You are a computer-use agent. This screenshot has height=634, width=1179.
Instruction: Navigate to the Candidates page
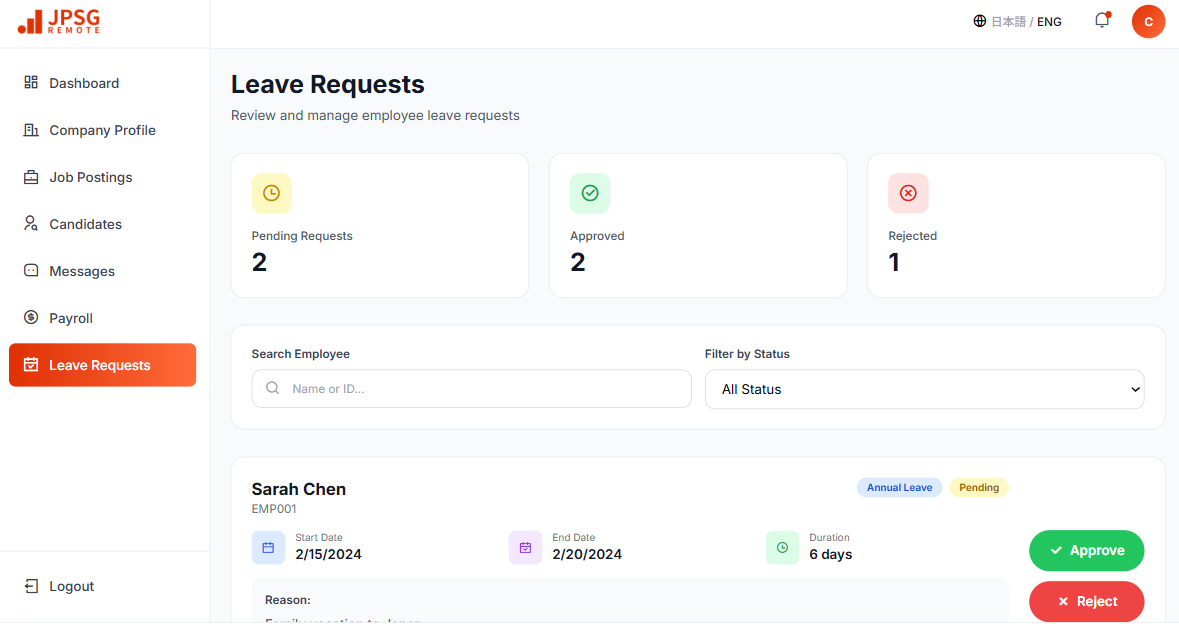click(x=84, y=223)
